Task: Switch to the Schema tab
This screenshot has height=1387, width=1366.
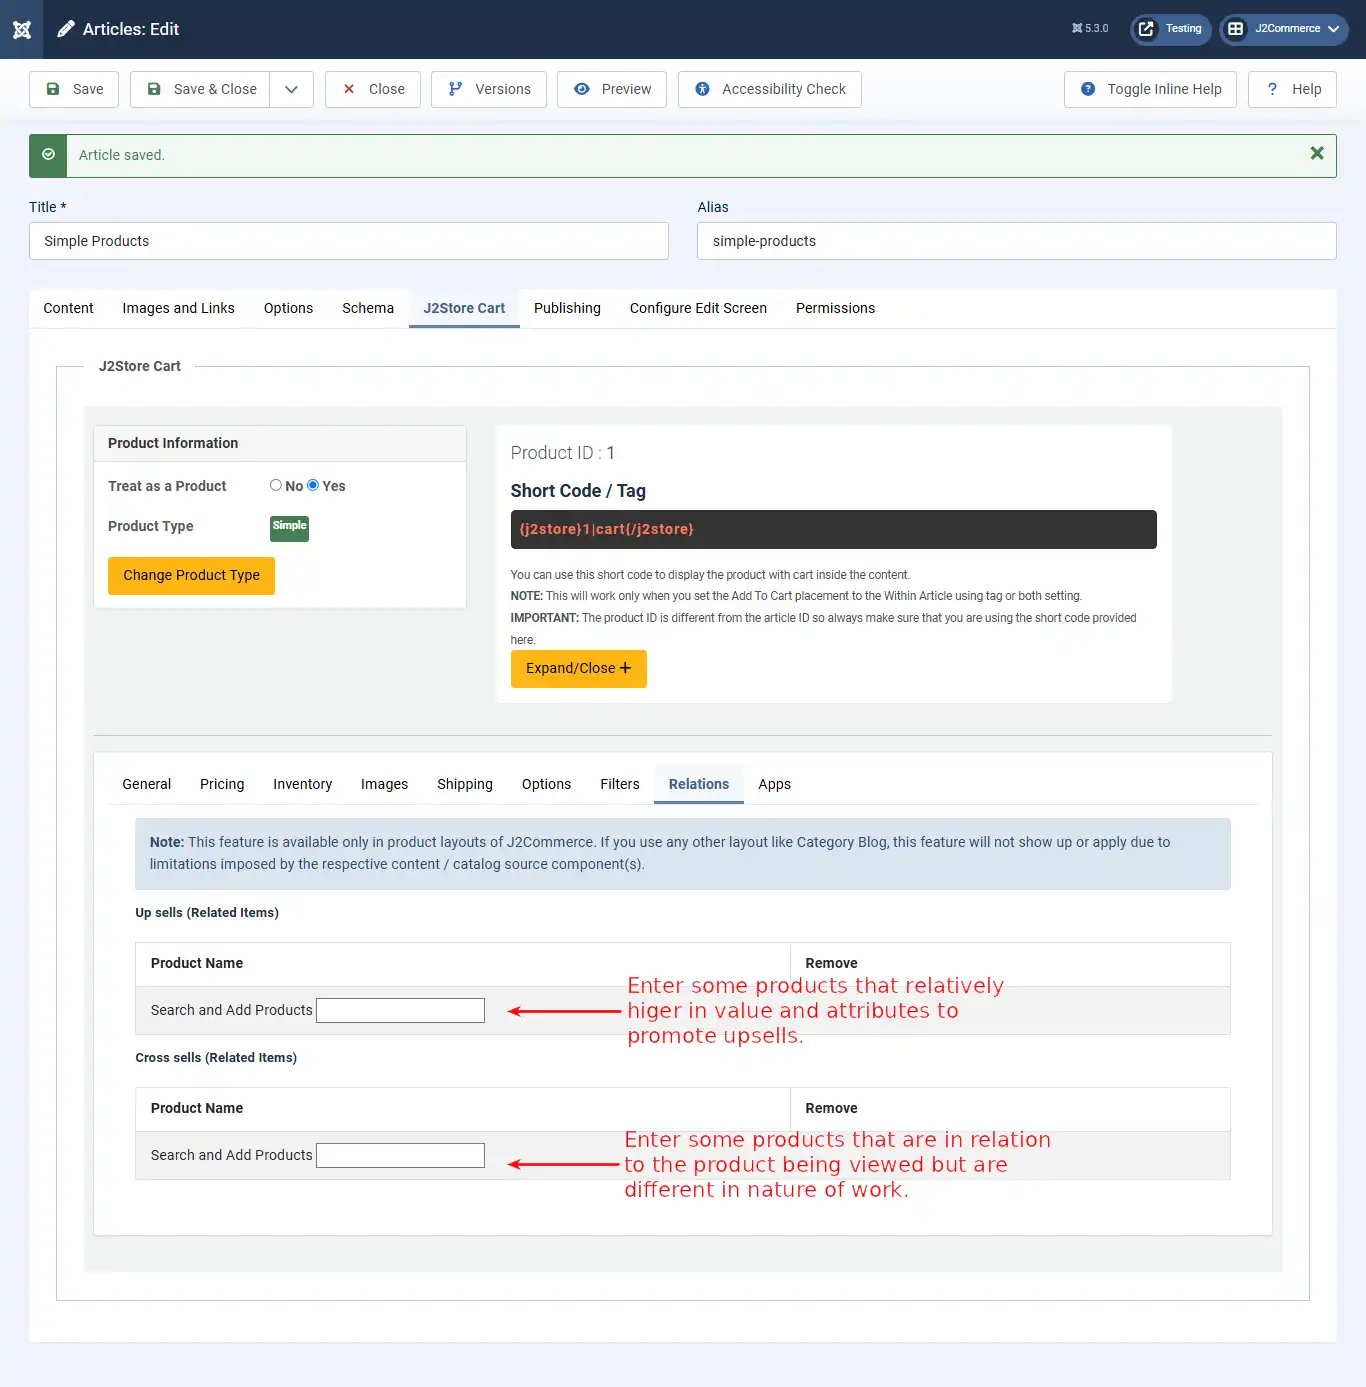Action: click(x=368, y=308)
